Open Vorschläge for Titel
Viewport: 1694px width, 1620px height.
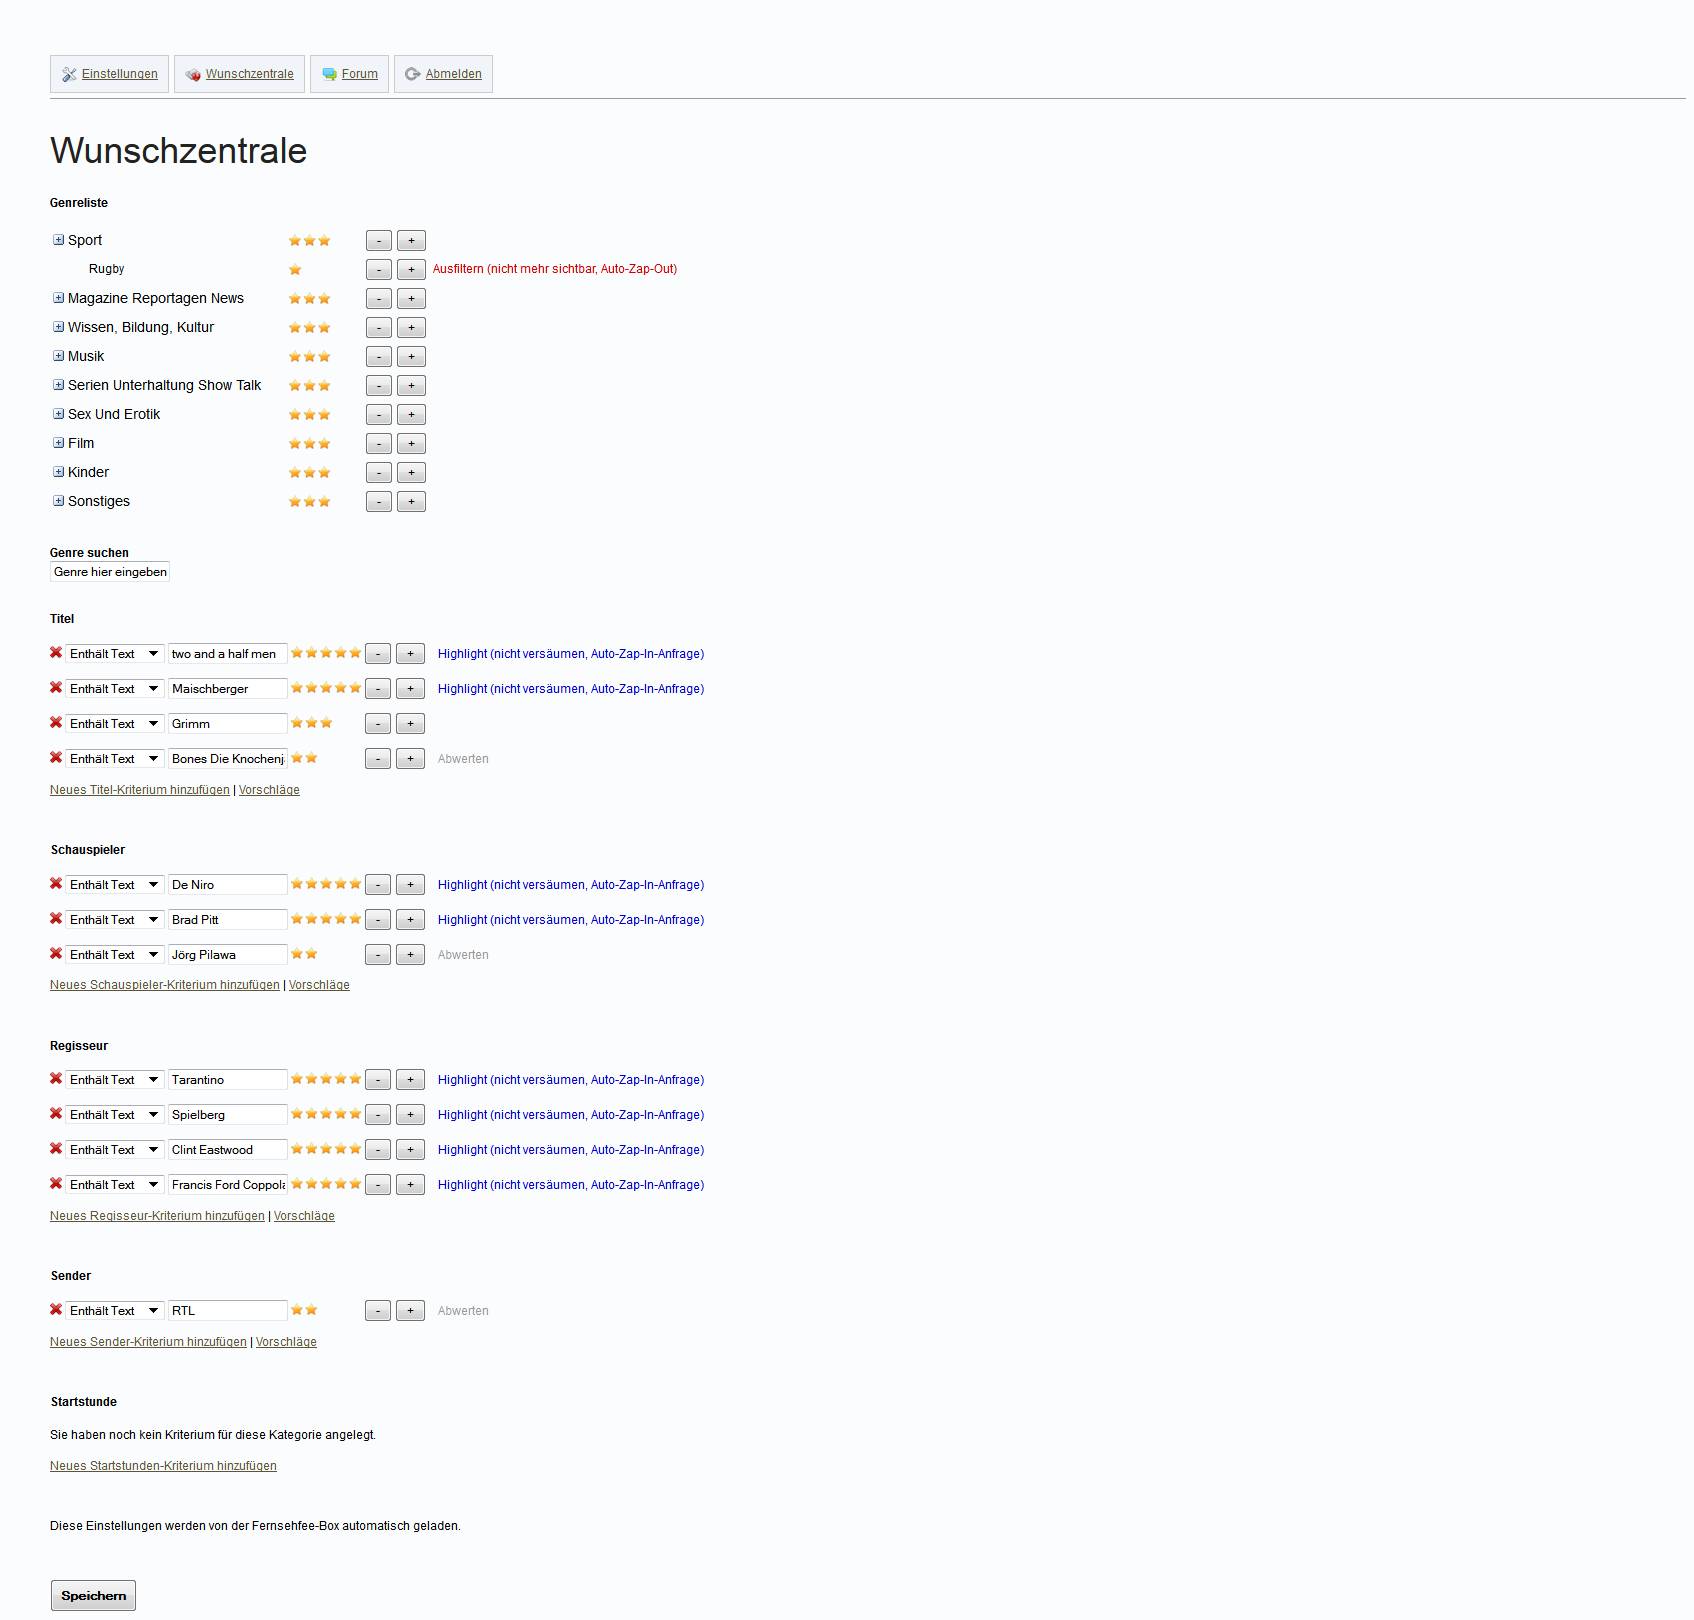pos(269,790)
